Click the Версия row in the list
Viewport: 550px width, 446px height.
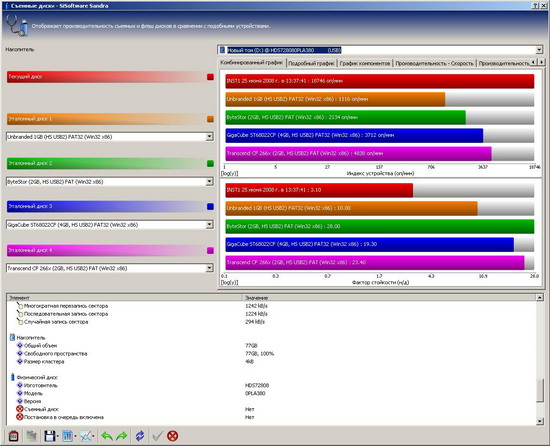(271, 401)
